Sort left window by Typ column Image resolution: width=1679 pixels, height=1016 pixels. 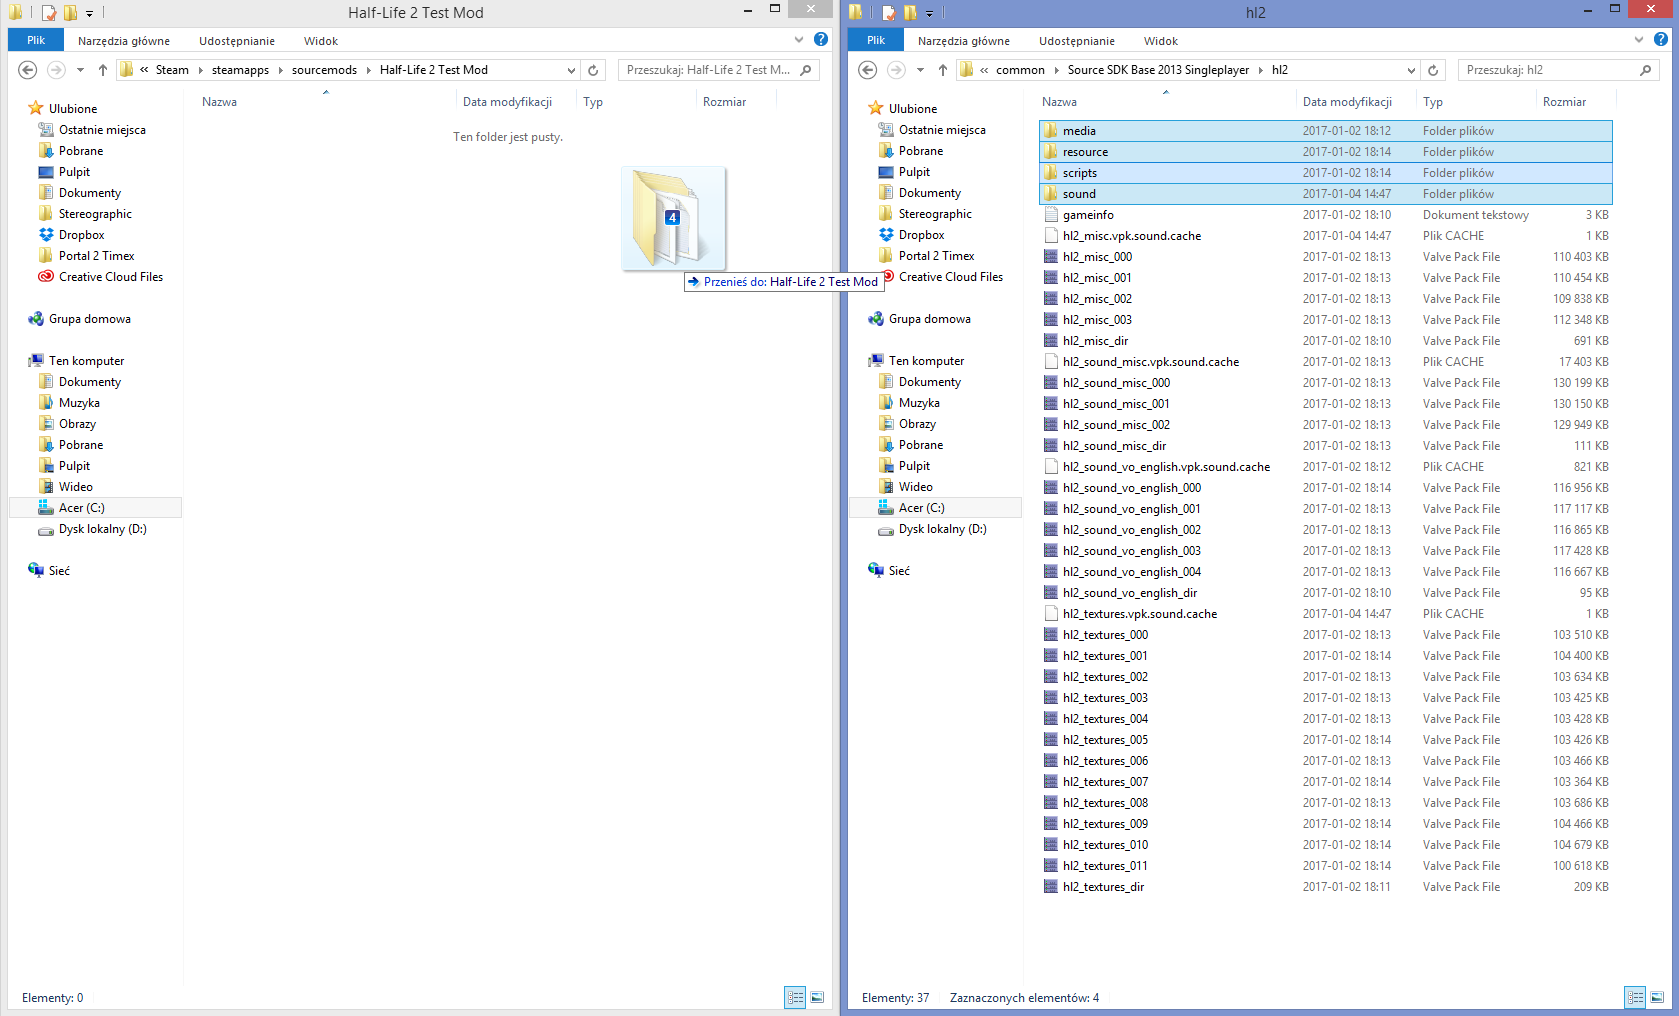pos(593,102)
